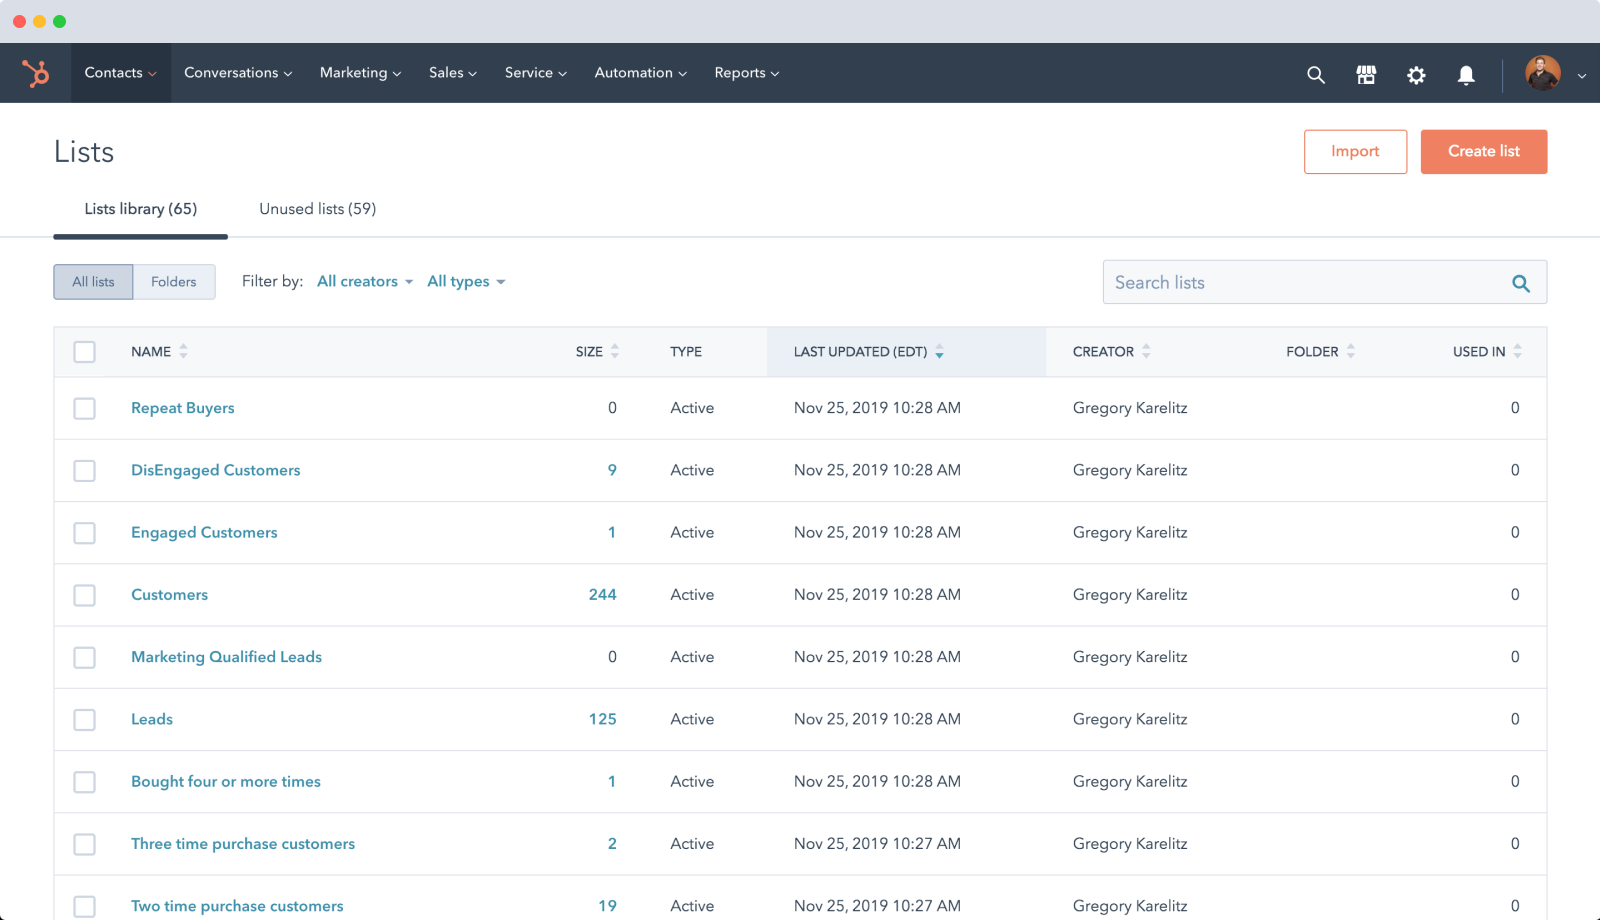Click the magnifier icon in Search lists
The image size is (1600, 920).
point(1520,283)
